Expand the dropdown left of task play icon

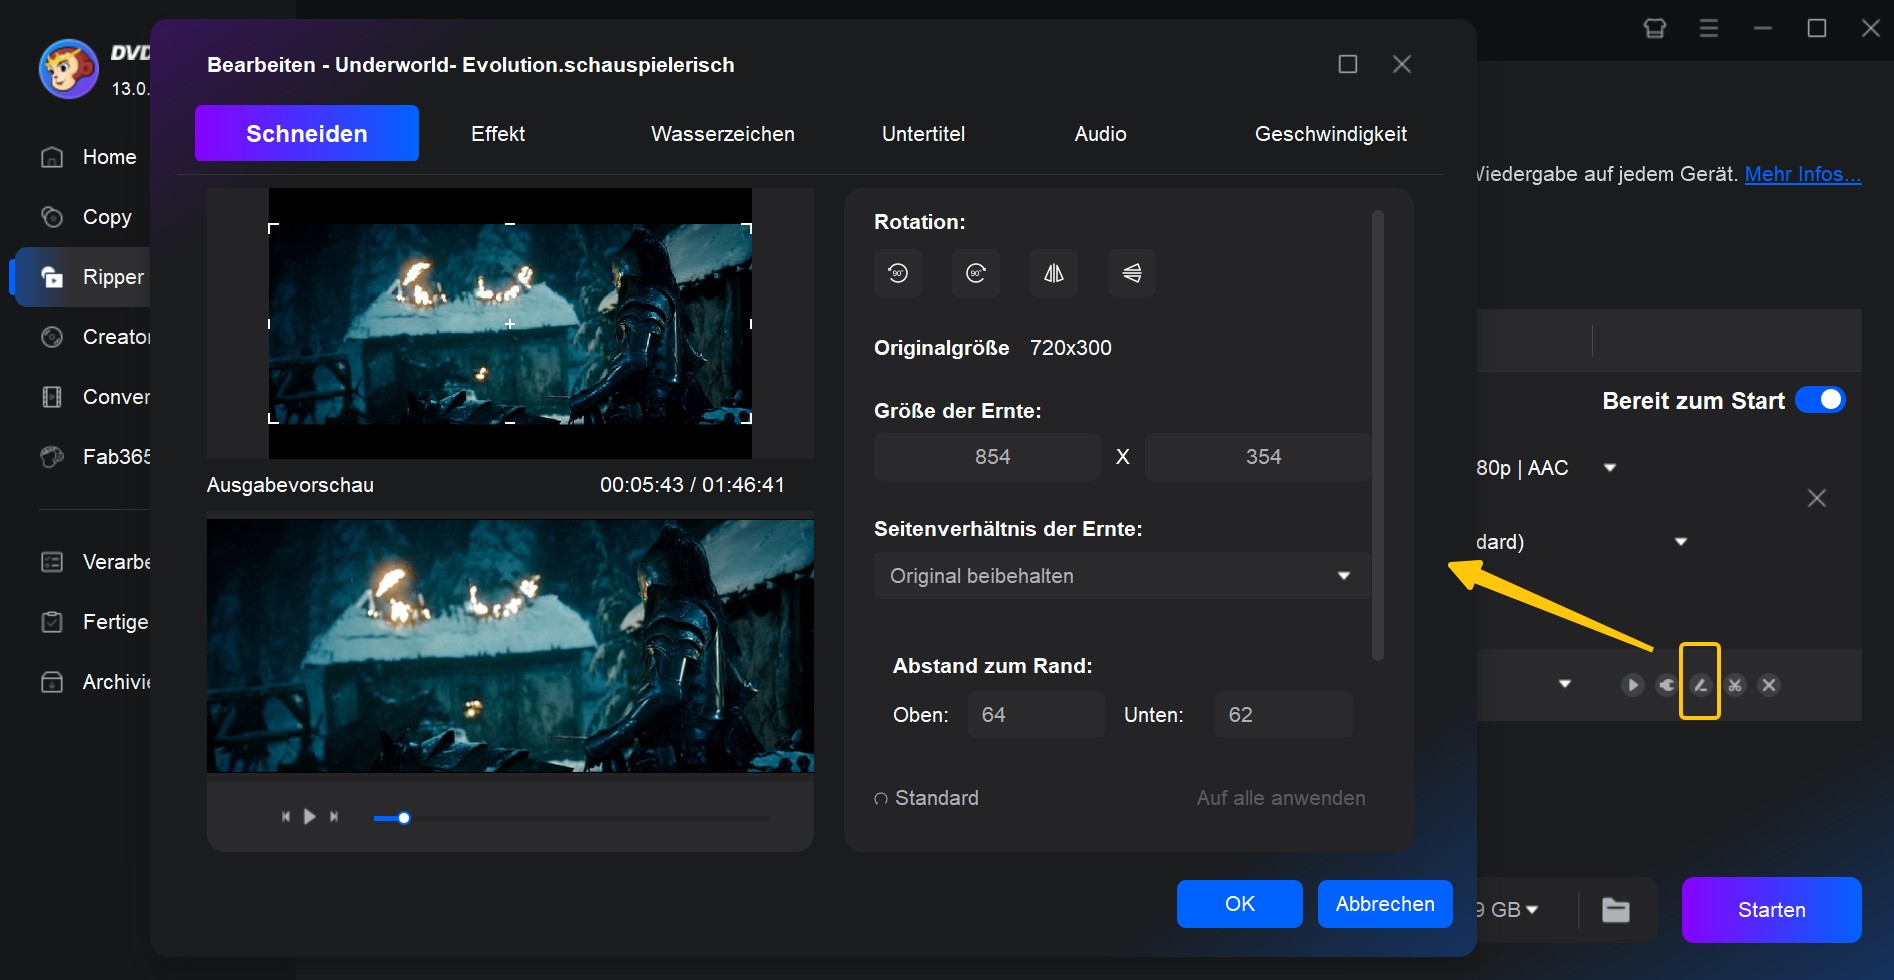coord(1565,684)
